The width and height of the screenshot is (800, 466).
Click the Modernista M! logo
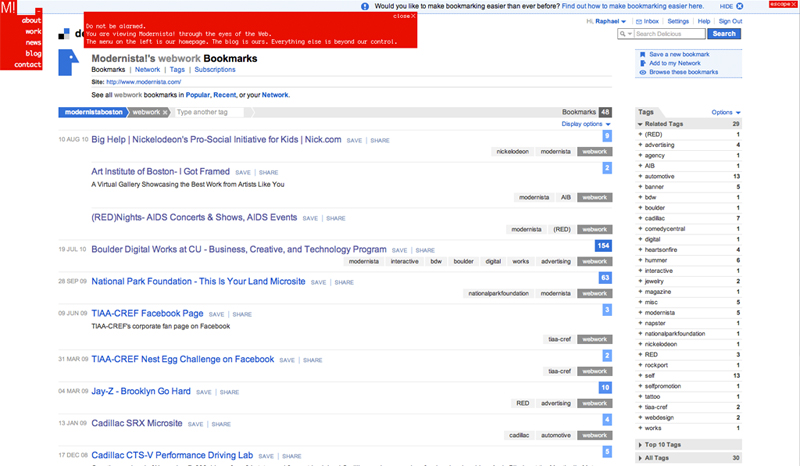point(9,7)
